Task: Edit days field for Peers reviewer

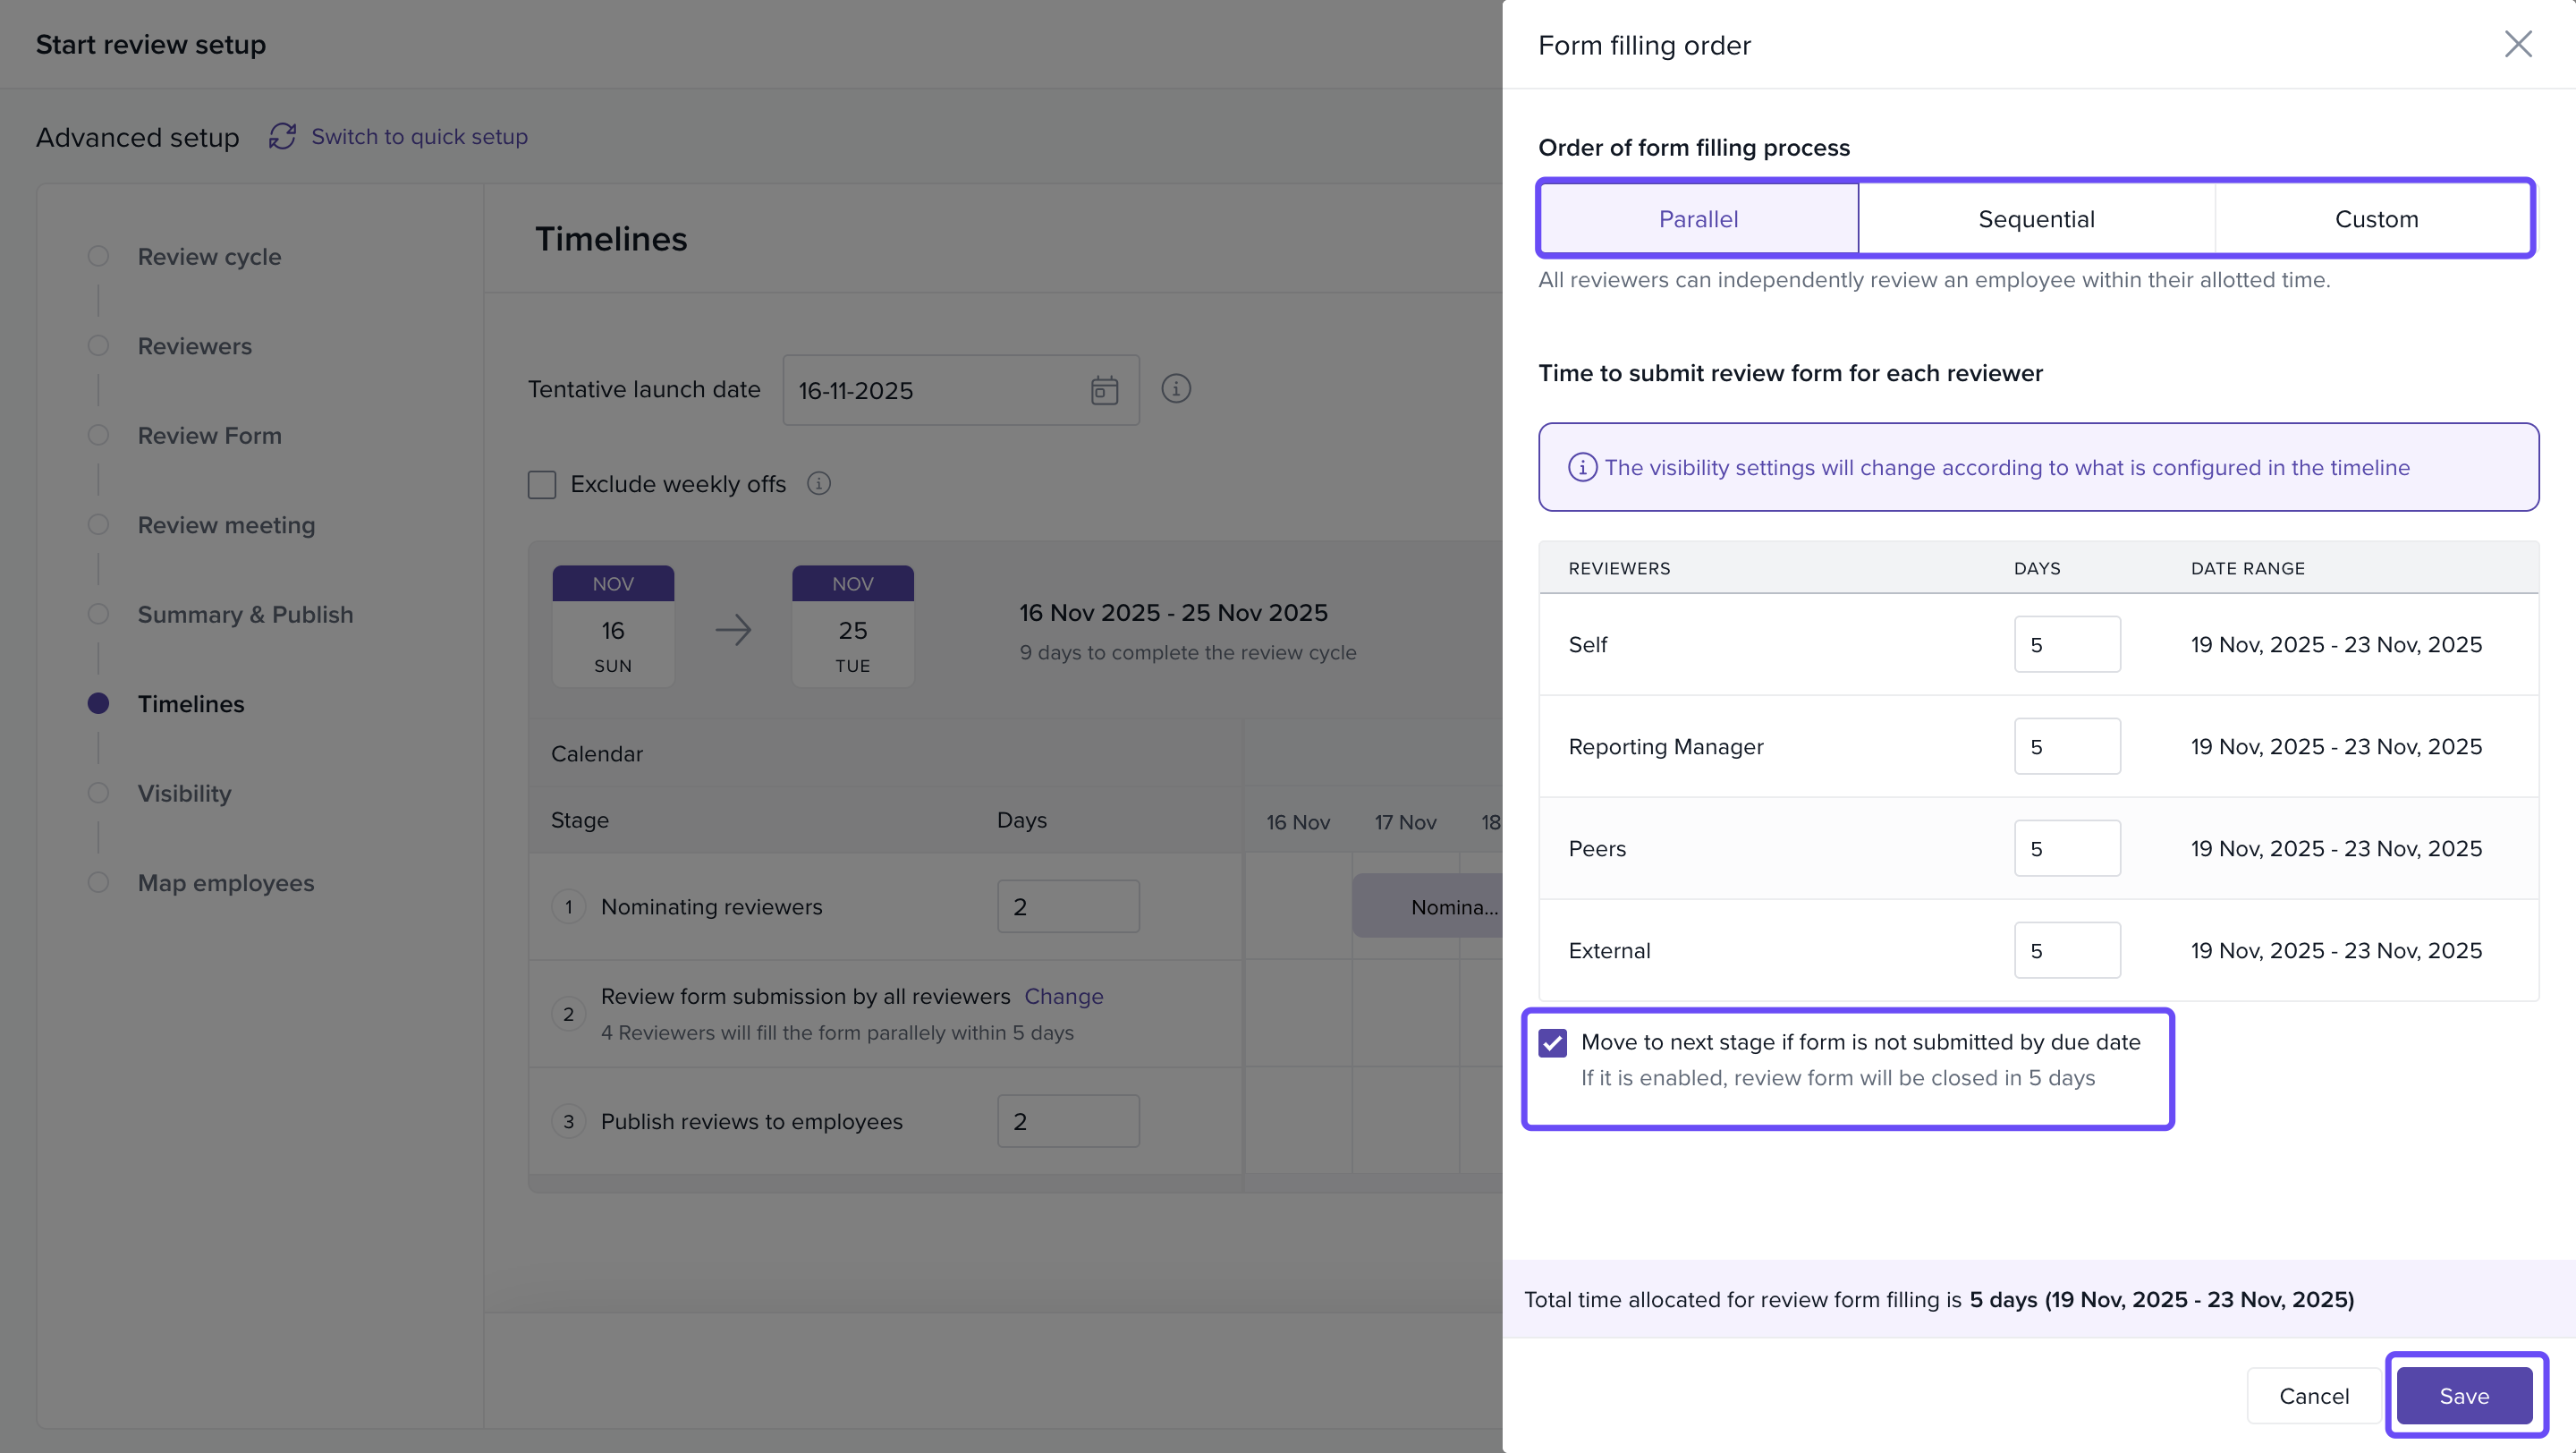Action: click(2066, 849)
